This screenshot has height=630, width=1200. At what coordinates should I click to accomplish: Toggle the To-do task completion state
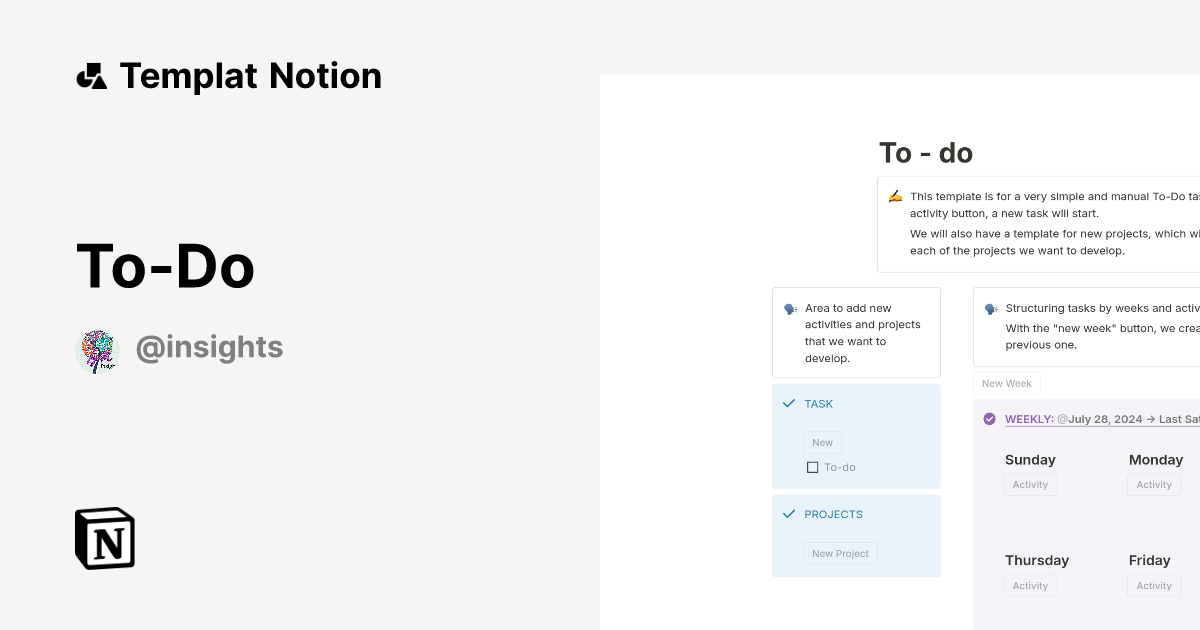point(811,467)
